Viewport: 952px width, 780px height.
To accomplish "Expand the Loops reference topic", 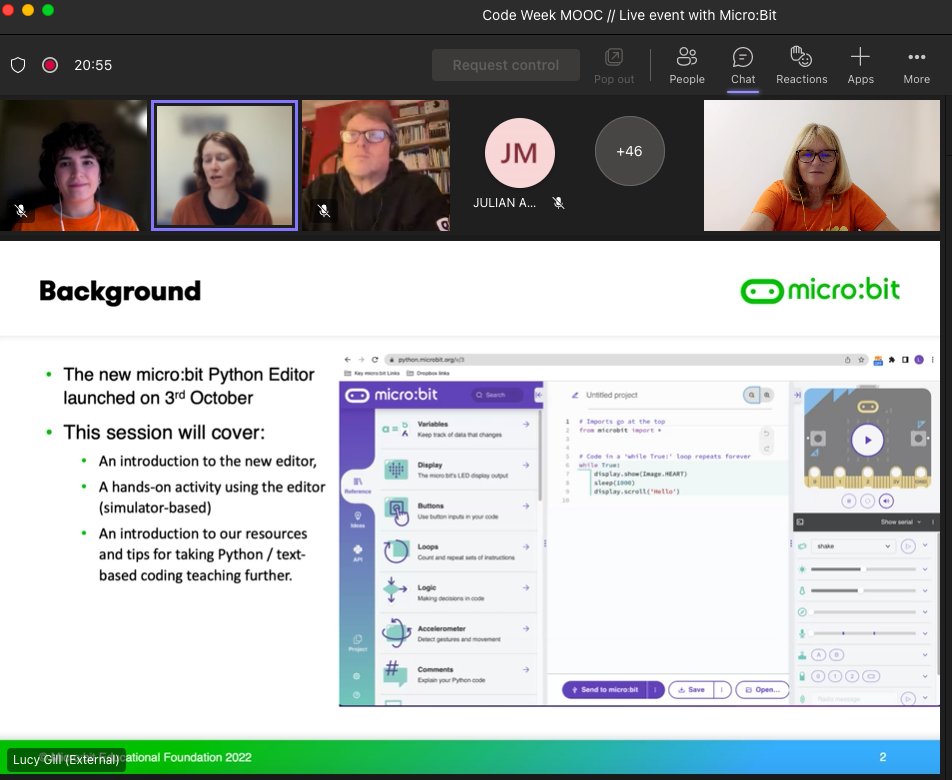I will tap(457, 552).
